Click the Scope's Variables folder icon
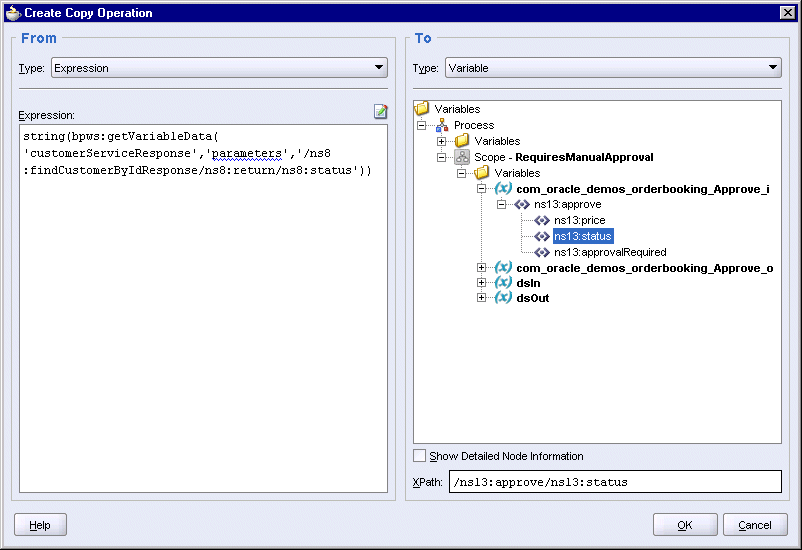The image size is (802, 550). (482, 172)
